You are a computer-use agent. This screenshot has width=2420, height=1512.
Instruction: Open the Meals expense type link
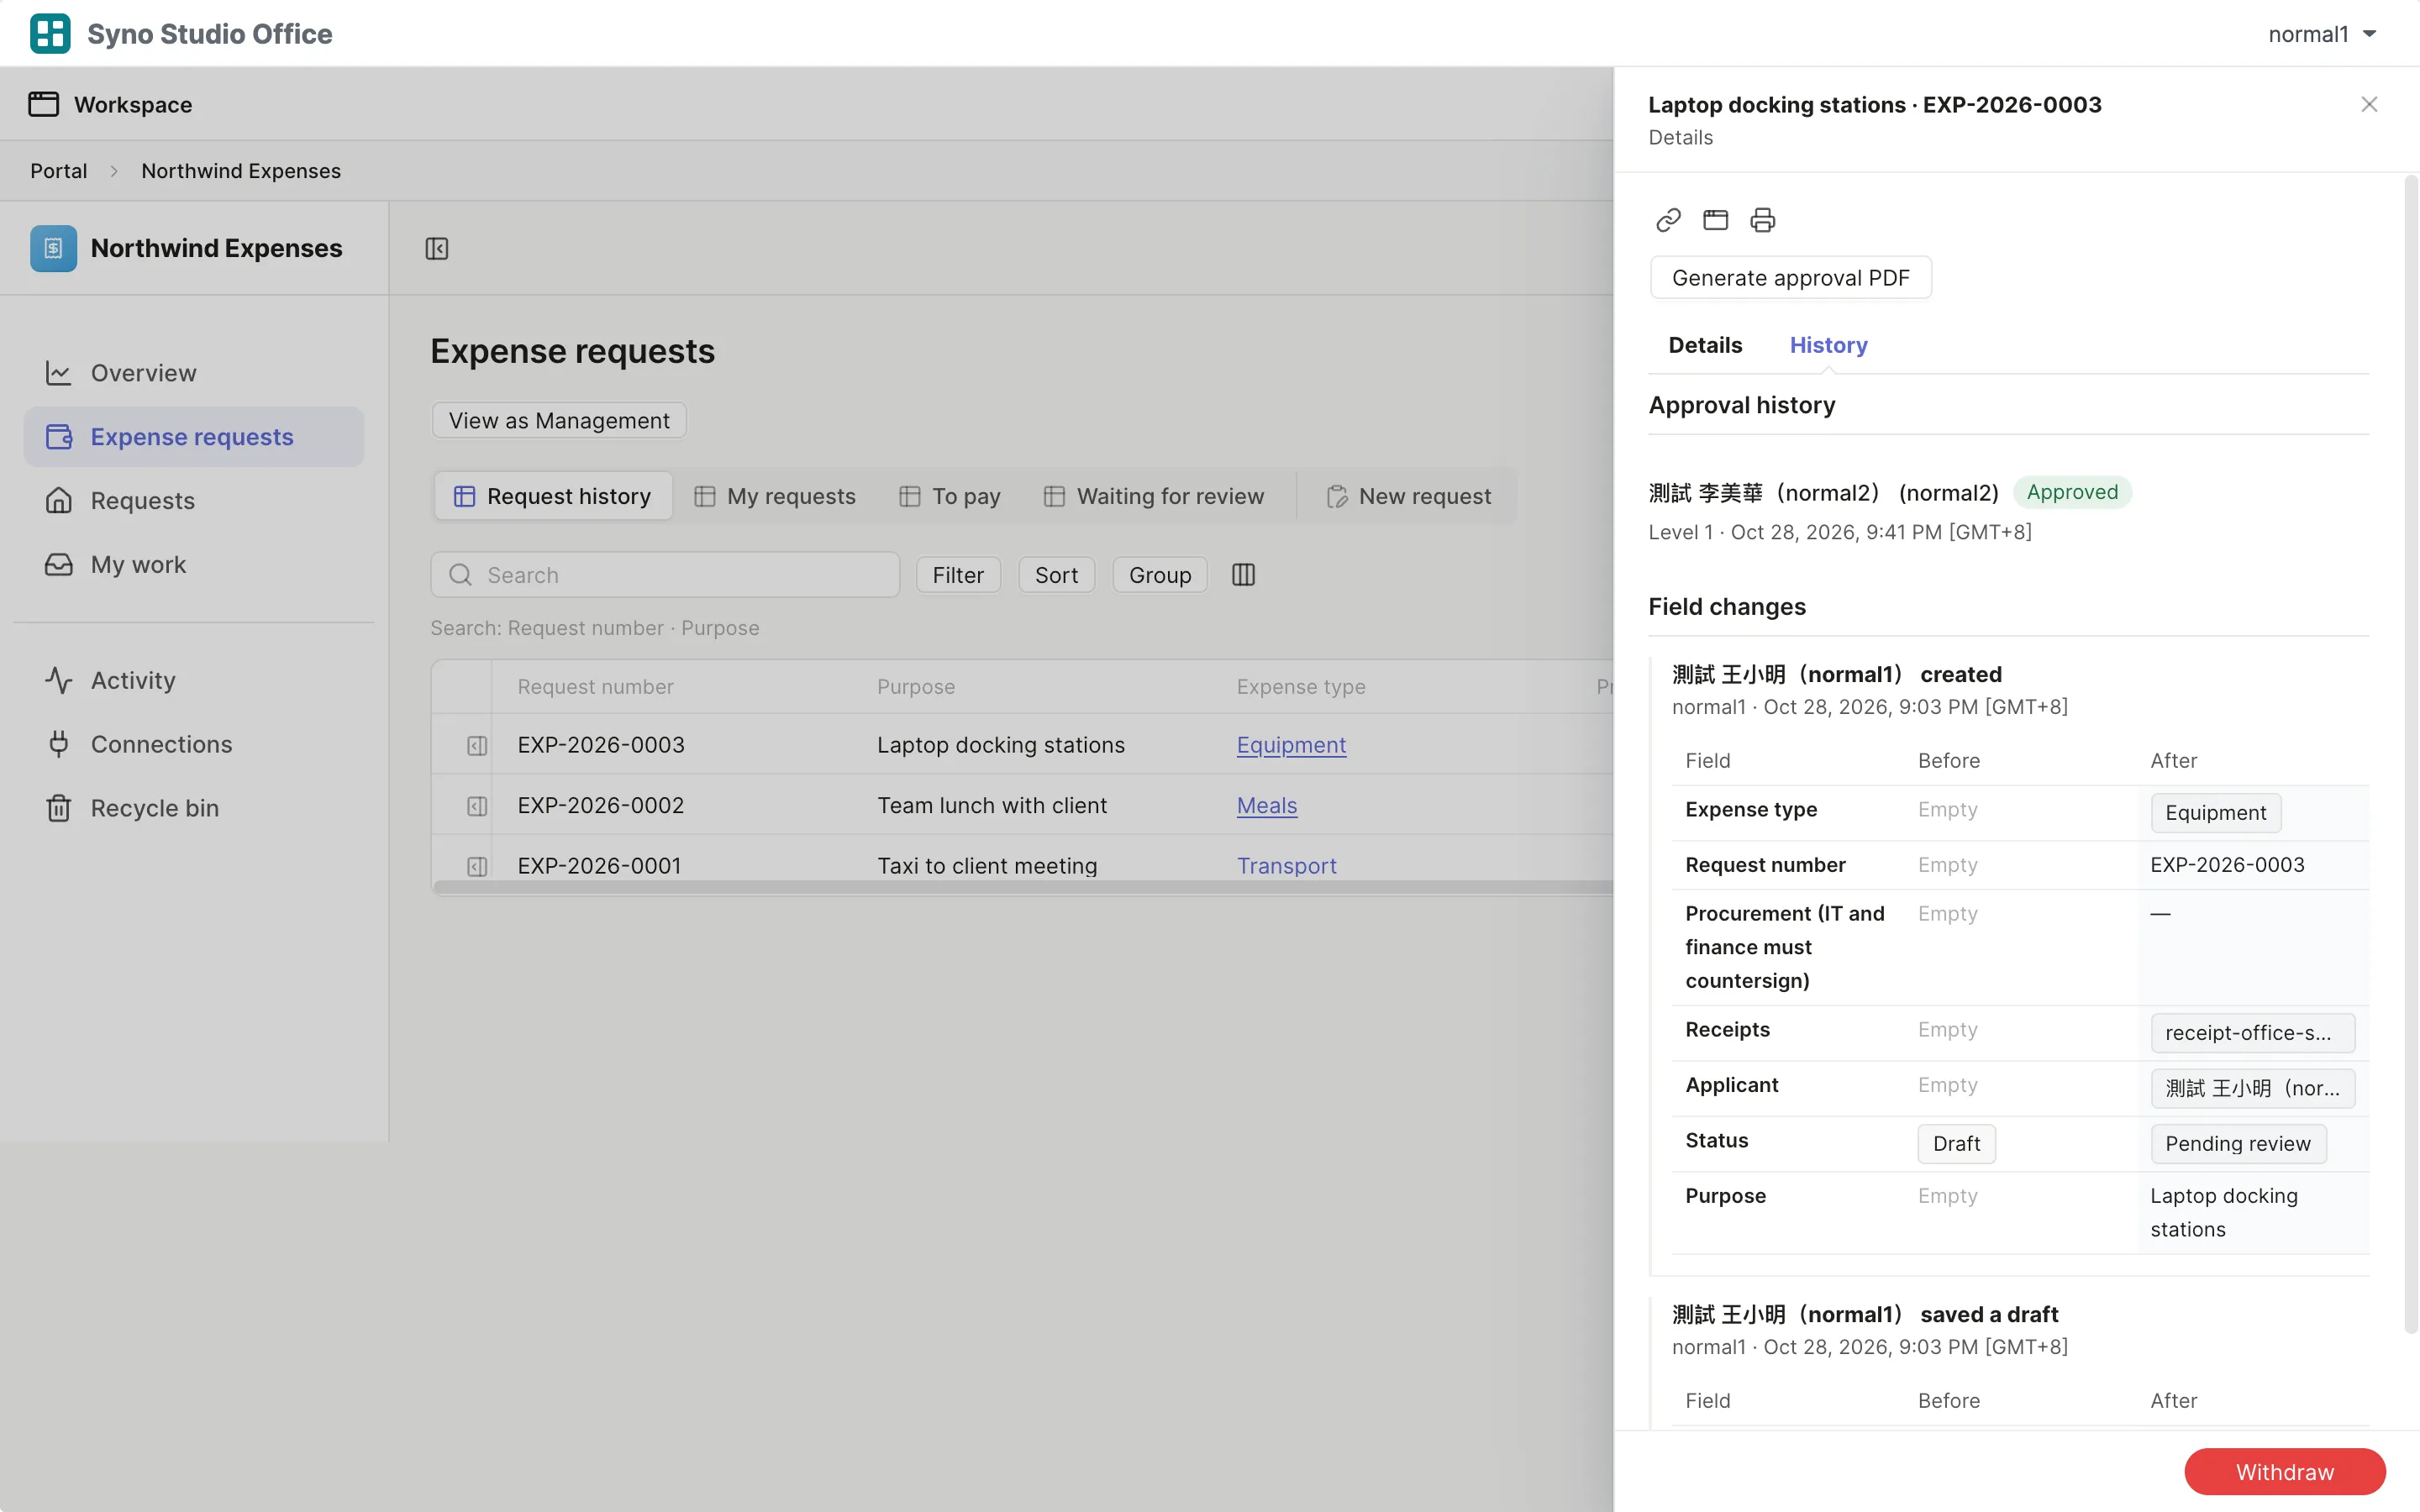(x=1267, y=805)
